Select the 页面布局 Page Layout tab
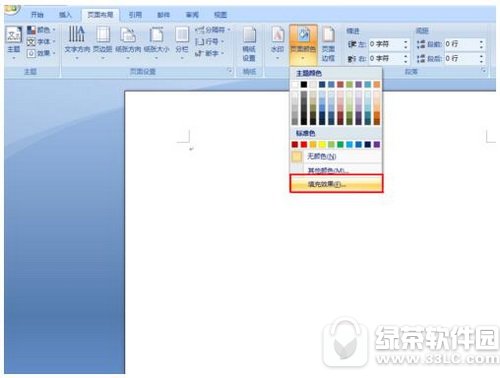 tap(100, 15)
